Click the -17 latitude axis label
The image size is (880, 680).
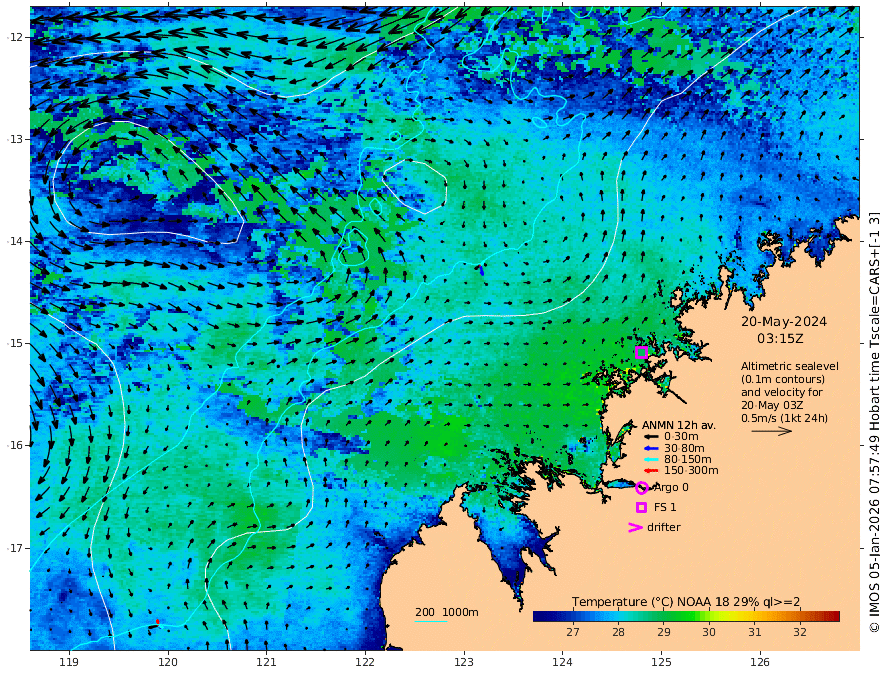tap(14, 548)
